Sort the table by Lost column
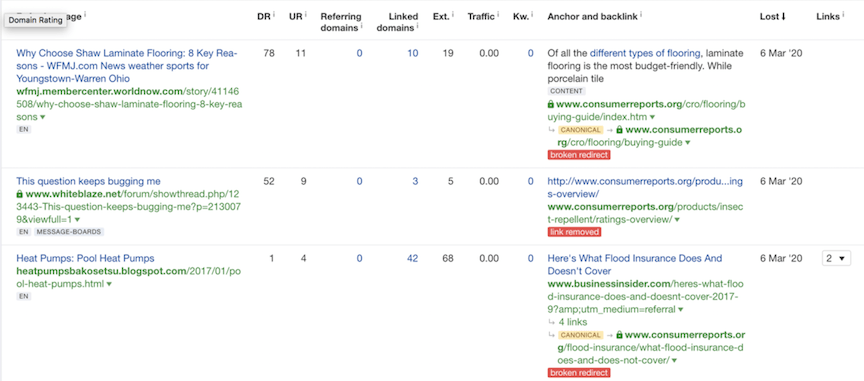The width and height of the screenshot is (864, 381). pyautogui.click(x=773, y=17)
